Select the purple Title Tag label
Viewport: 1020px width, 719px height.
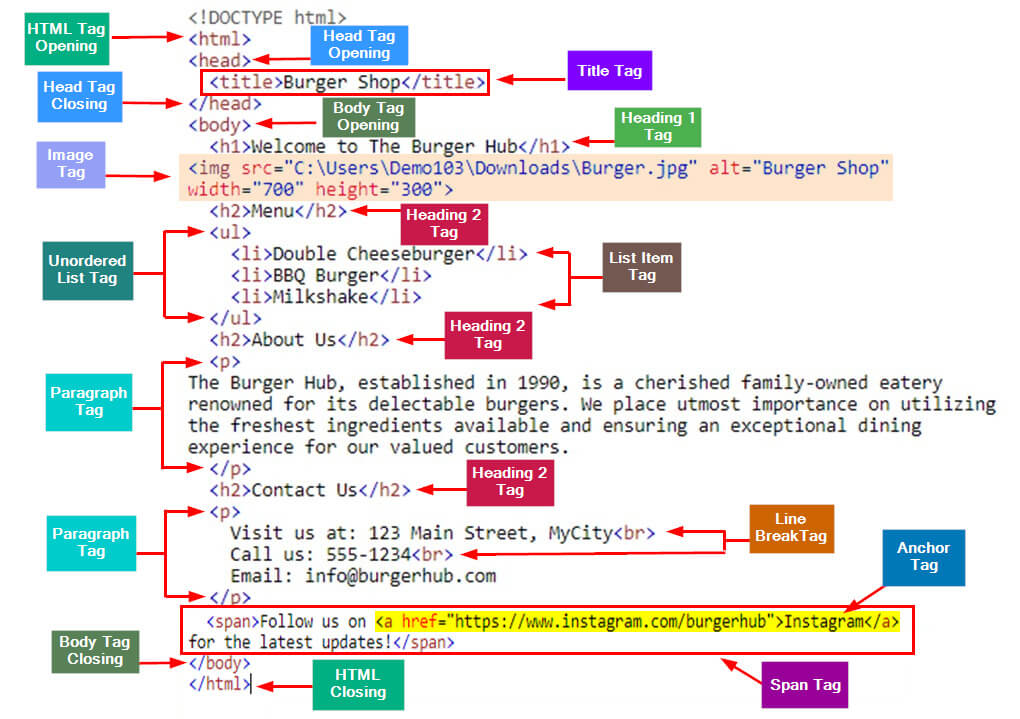pos(609,71)
